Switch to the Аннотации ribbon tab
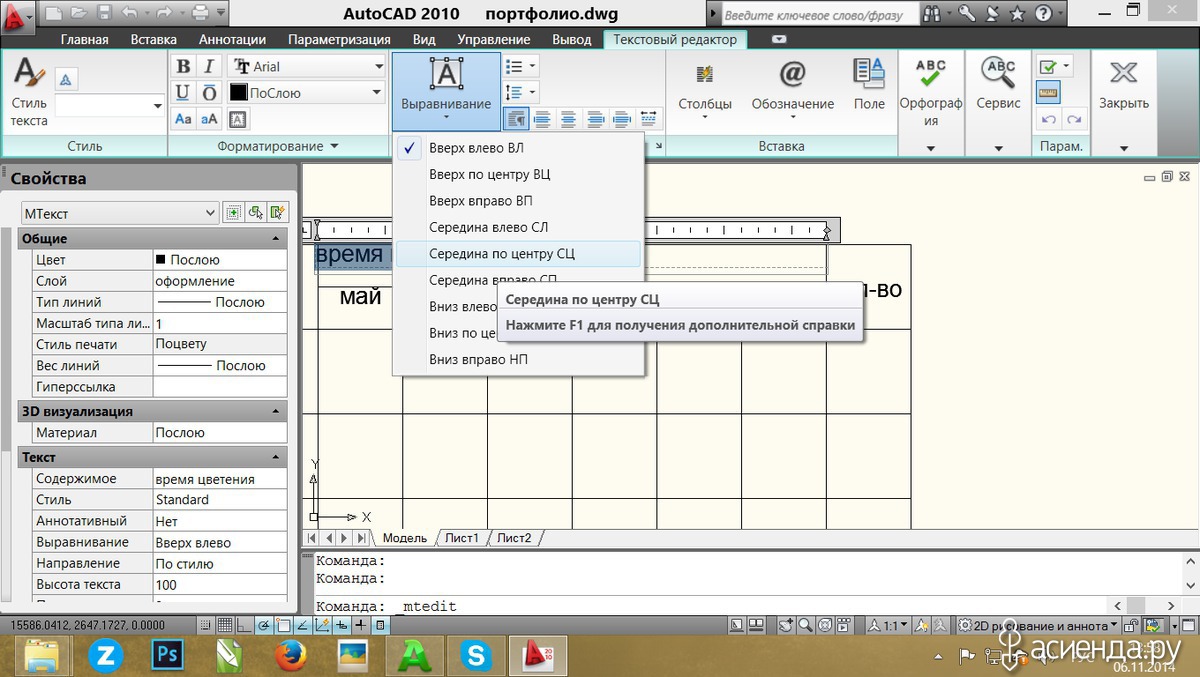This screenshot has width=1200, height=677. coord(232,39)
